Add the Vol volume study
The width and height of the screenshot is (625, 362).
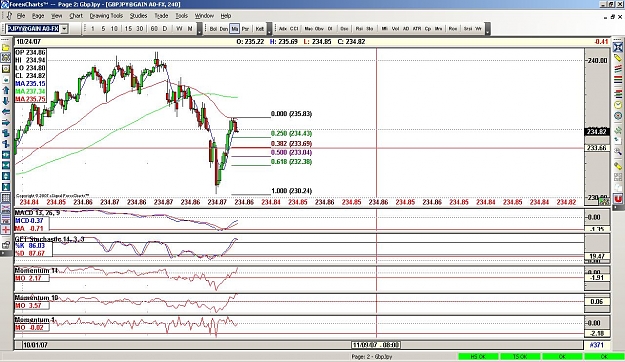tap(395, 29)
